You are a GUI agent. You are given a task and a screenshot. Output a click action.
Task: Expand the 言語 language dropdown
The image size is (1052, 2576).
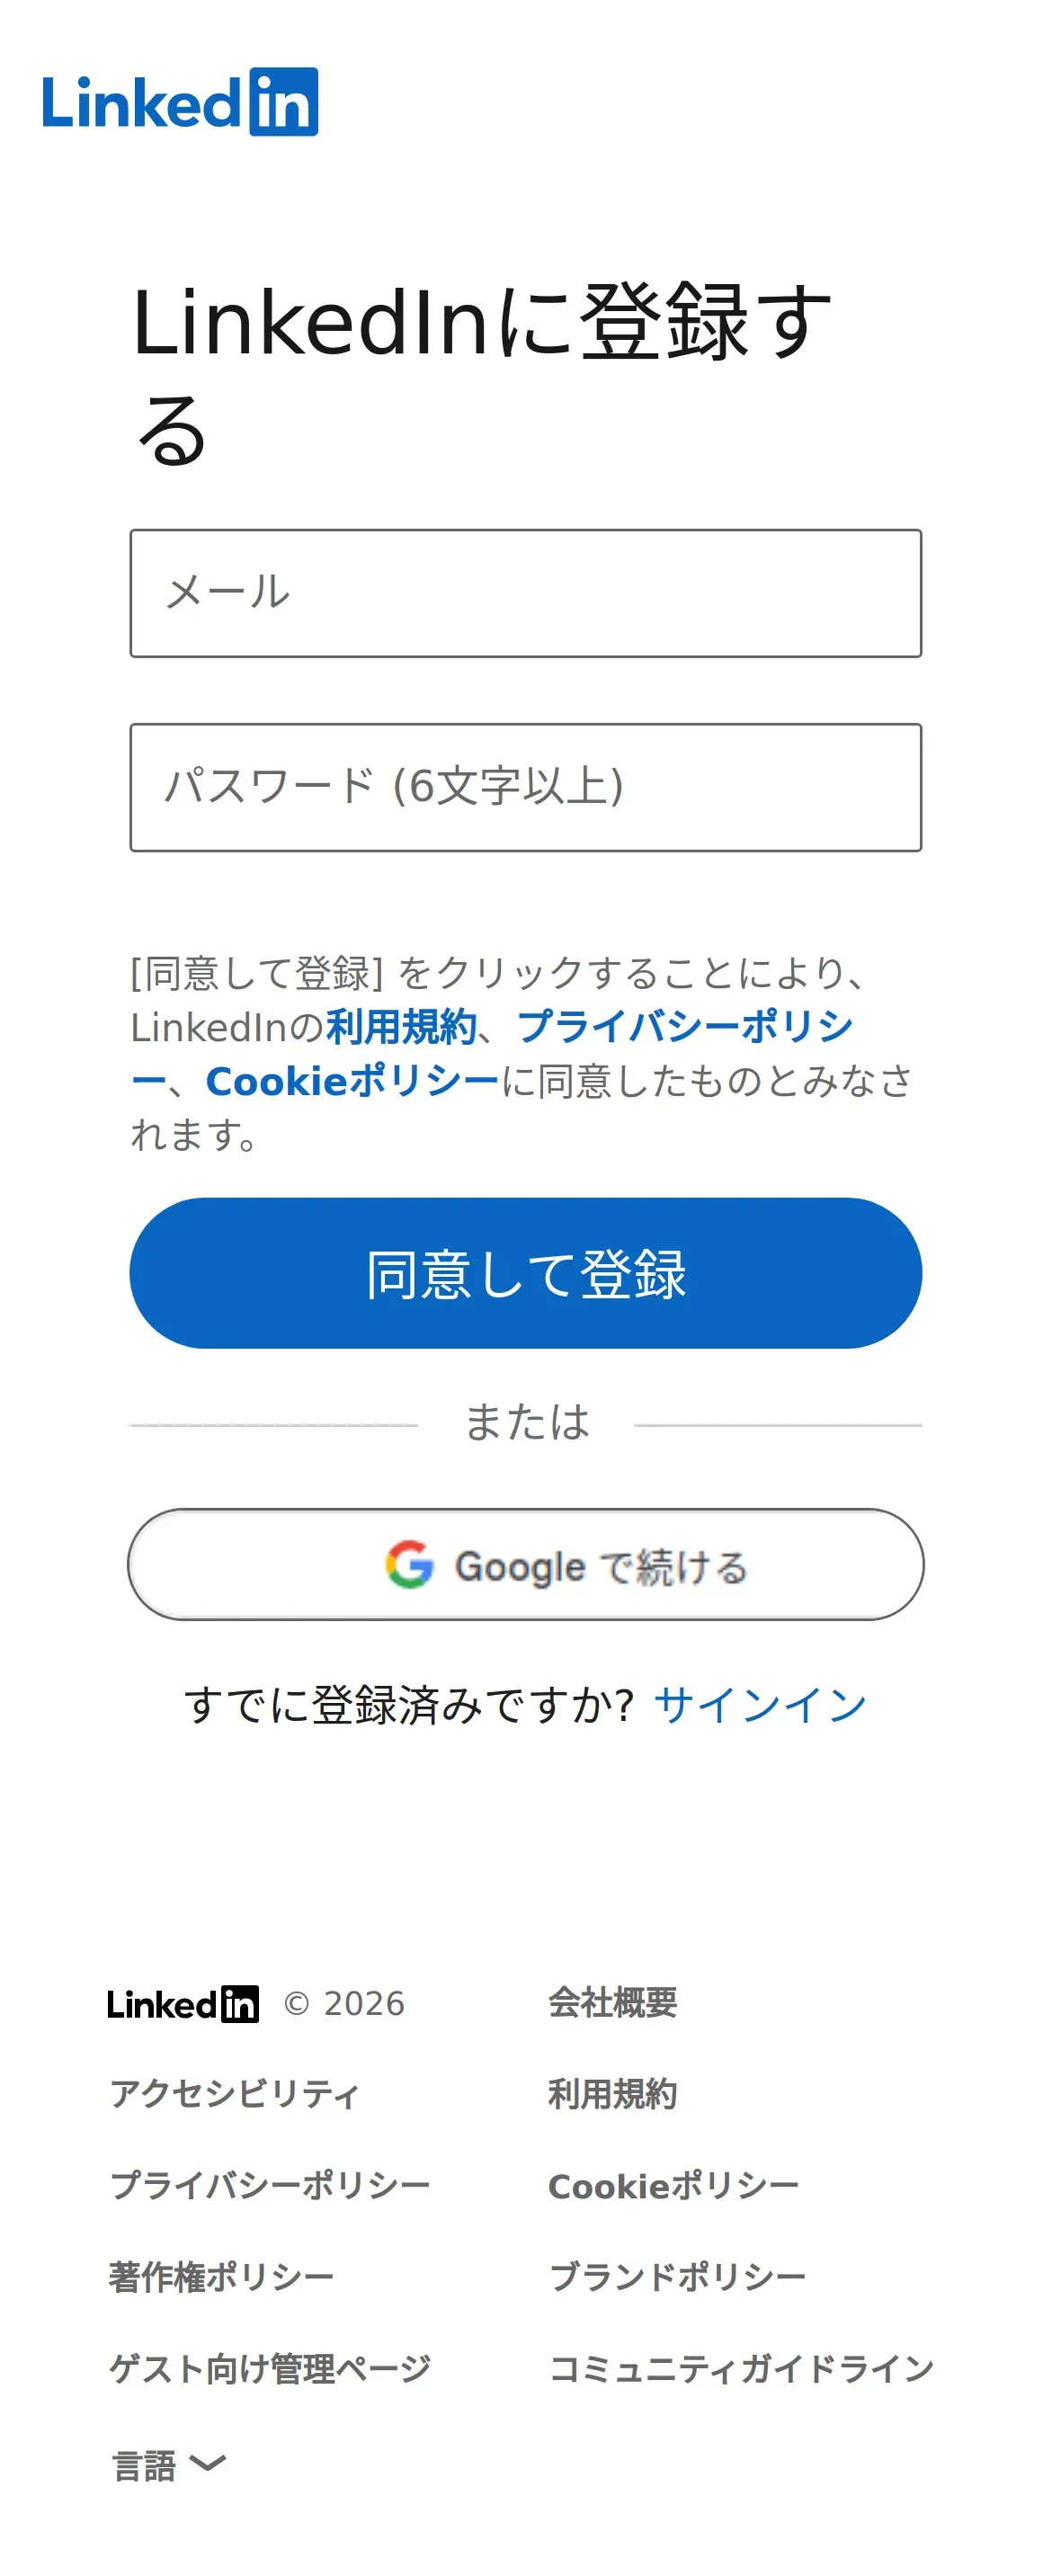coord(145,2465)
